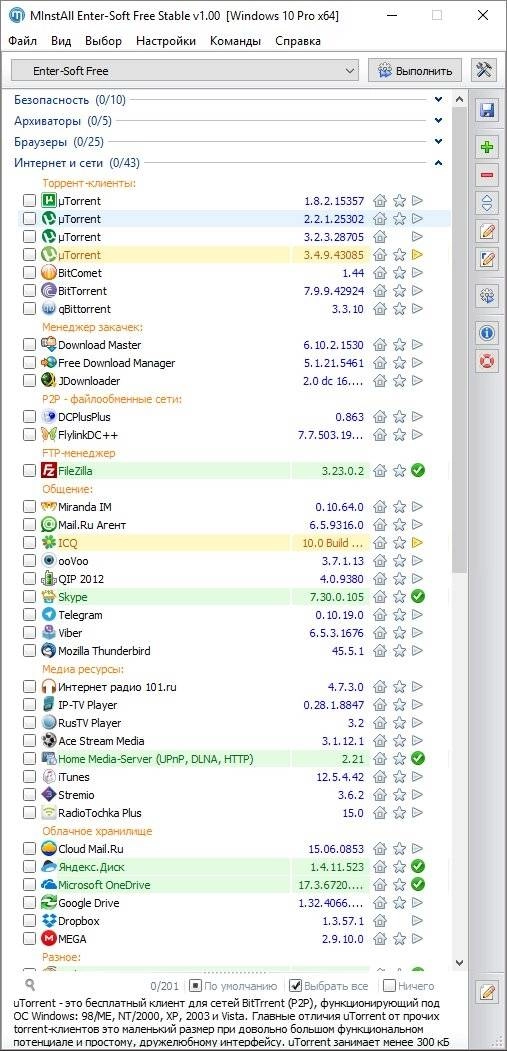The width and height of the screenshot is (507, 1051).
Task: Click the gears icon in right sidebar
Action: tap(487, 296)
